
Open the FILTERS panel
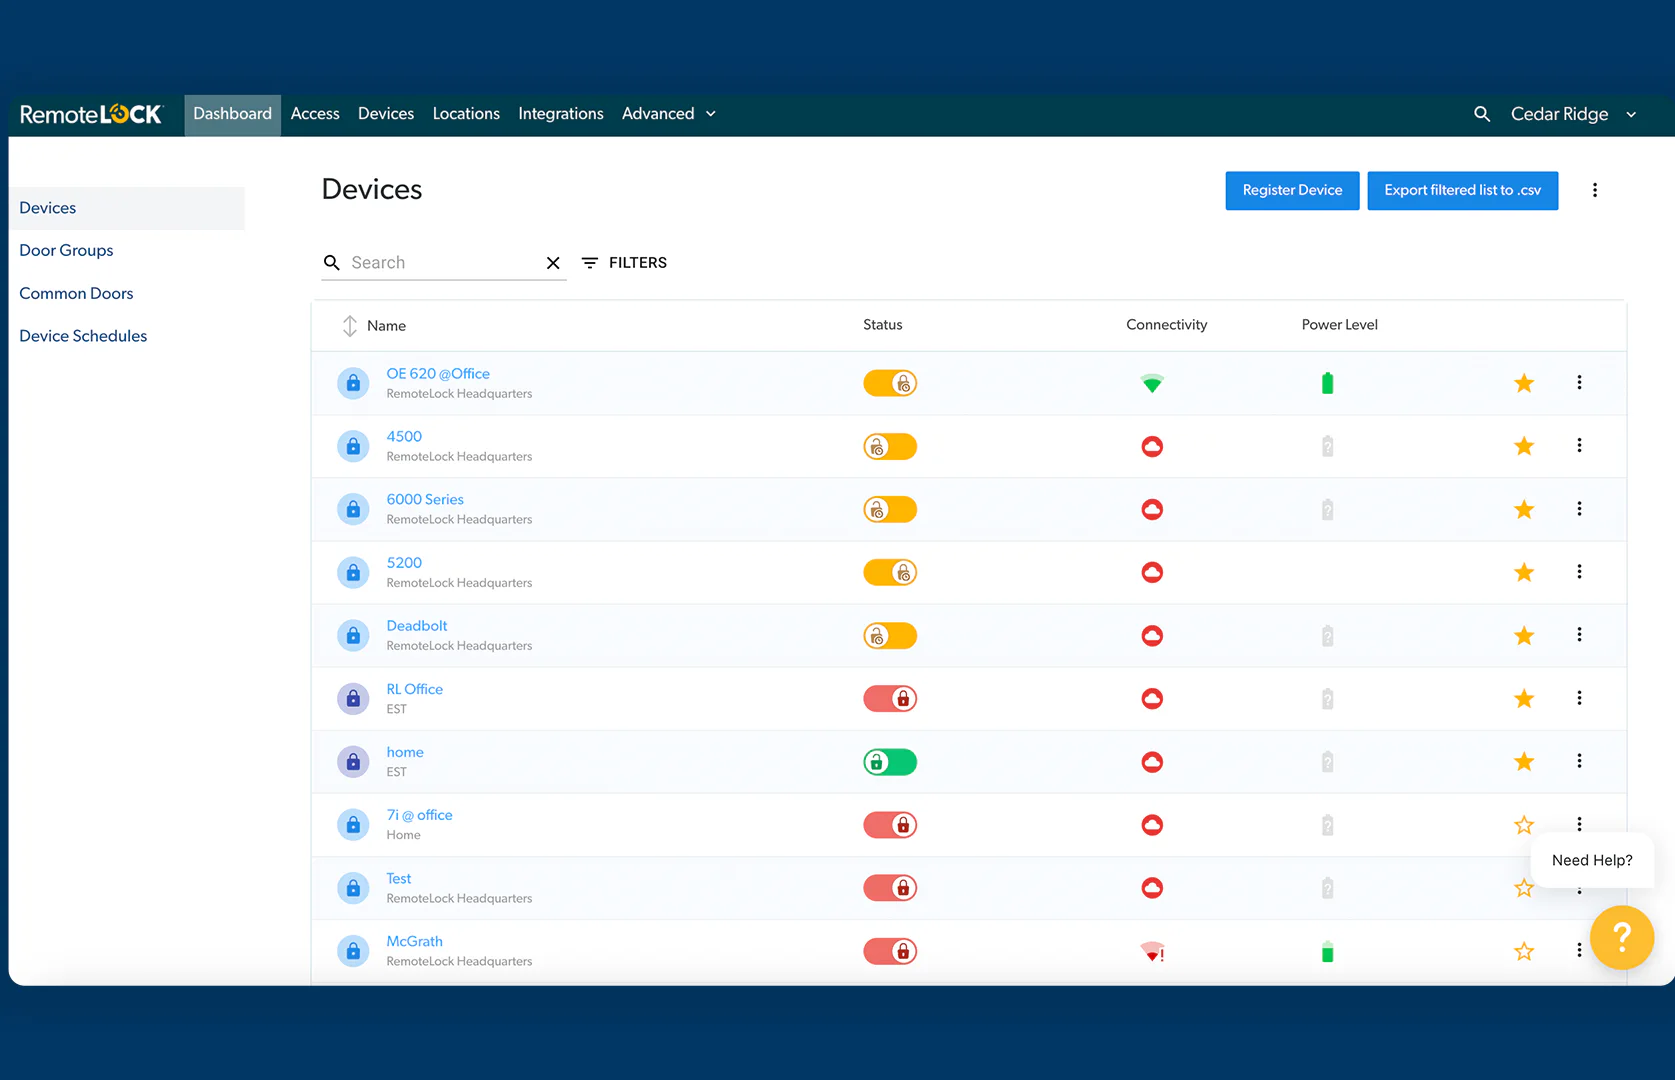point(624,263)
